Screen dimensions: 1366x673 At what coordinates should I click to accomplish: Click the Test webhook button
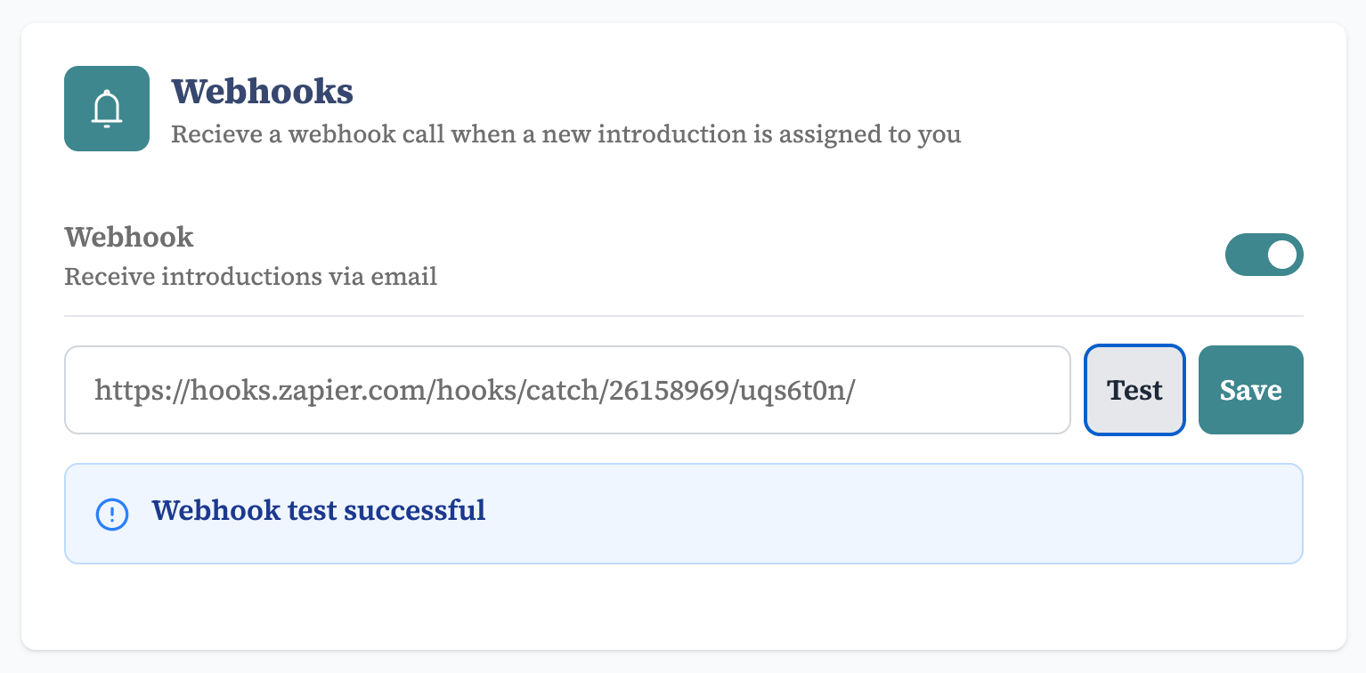1135,390
